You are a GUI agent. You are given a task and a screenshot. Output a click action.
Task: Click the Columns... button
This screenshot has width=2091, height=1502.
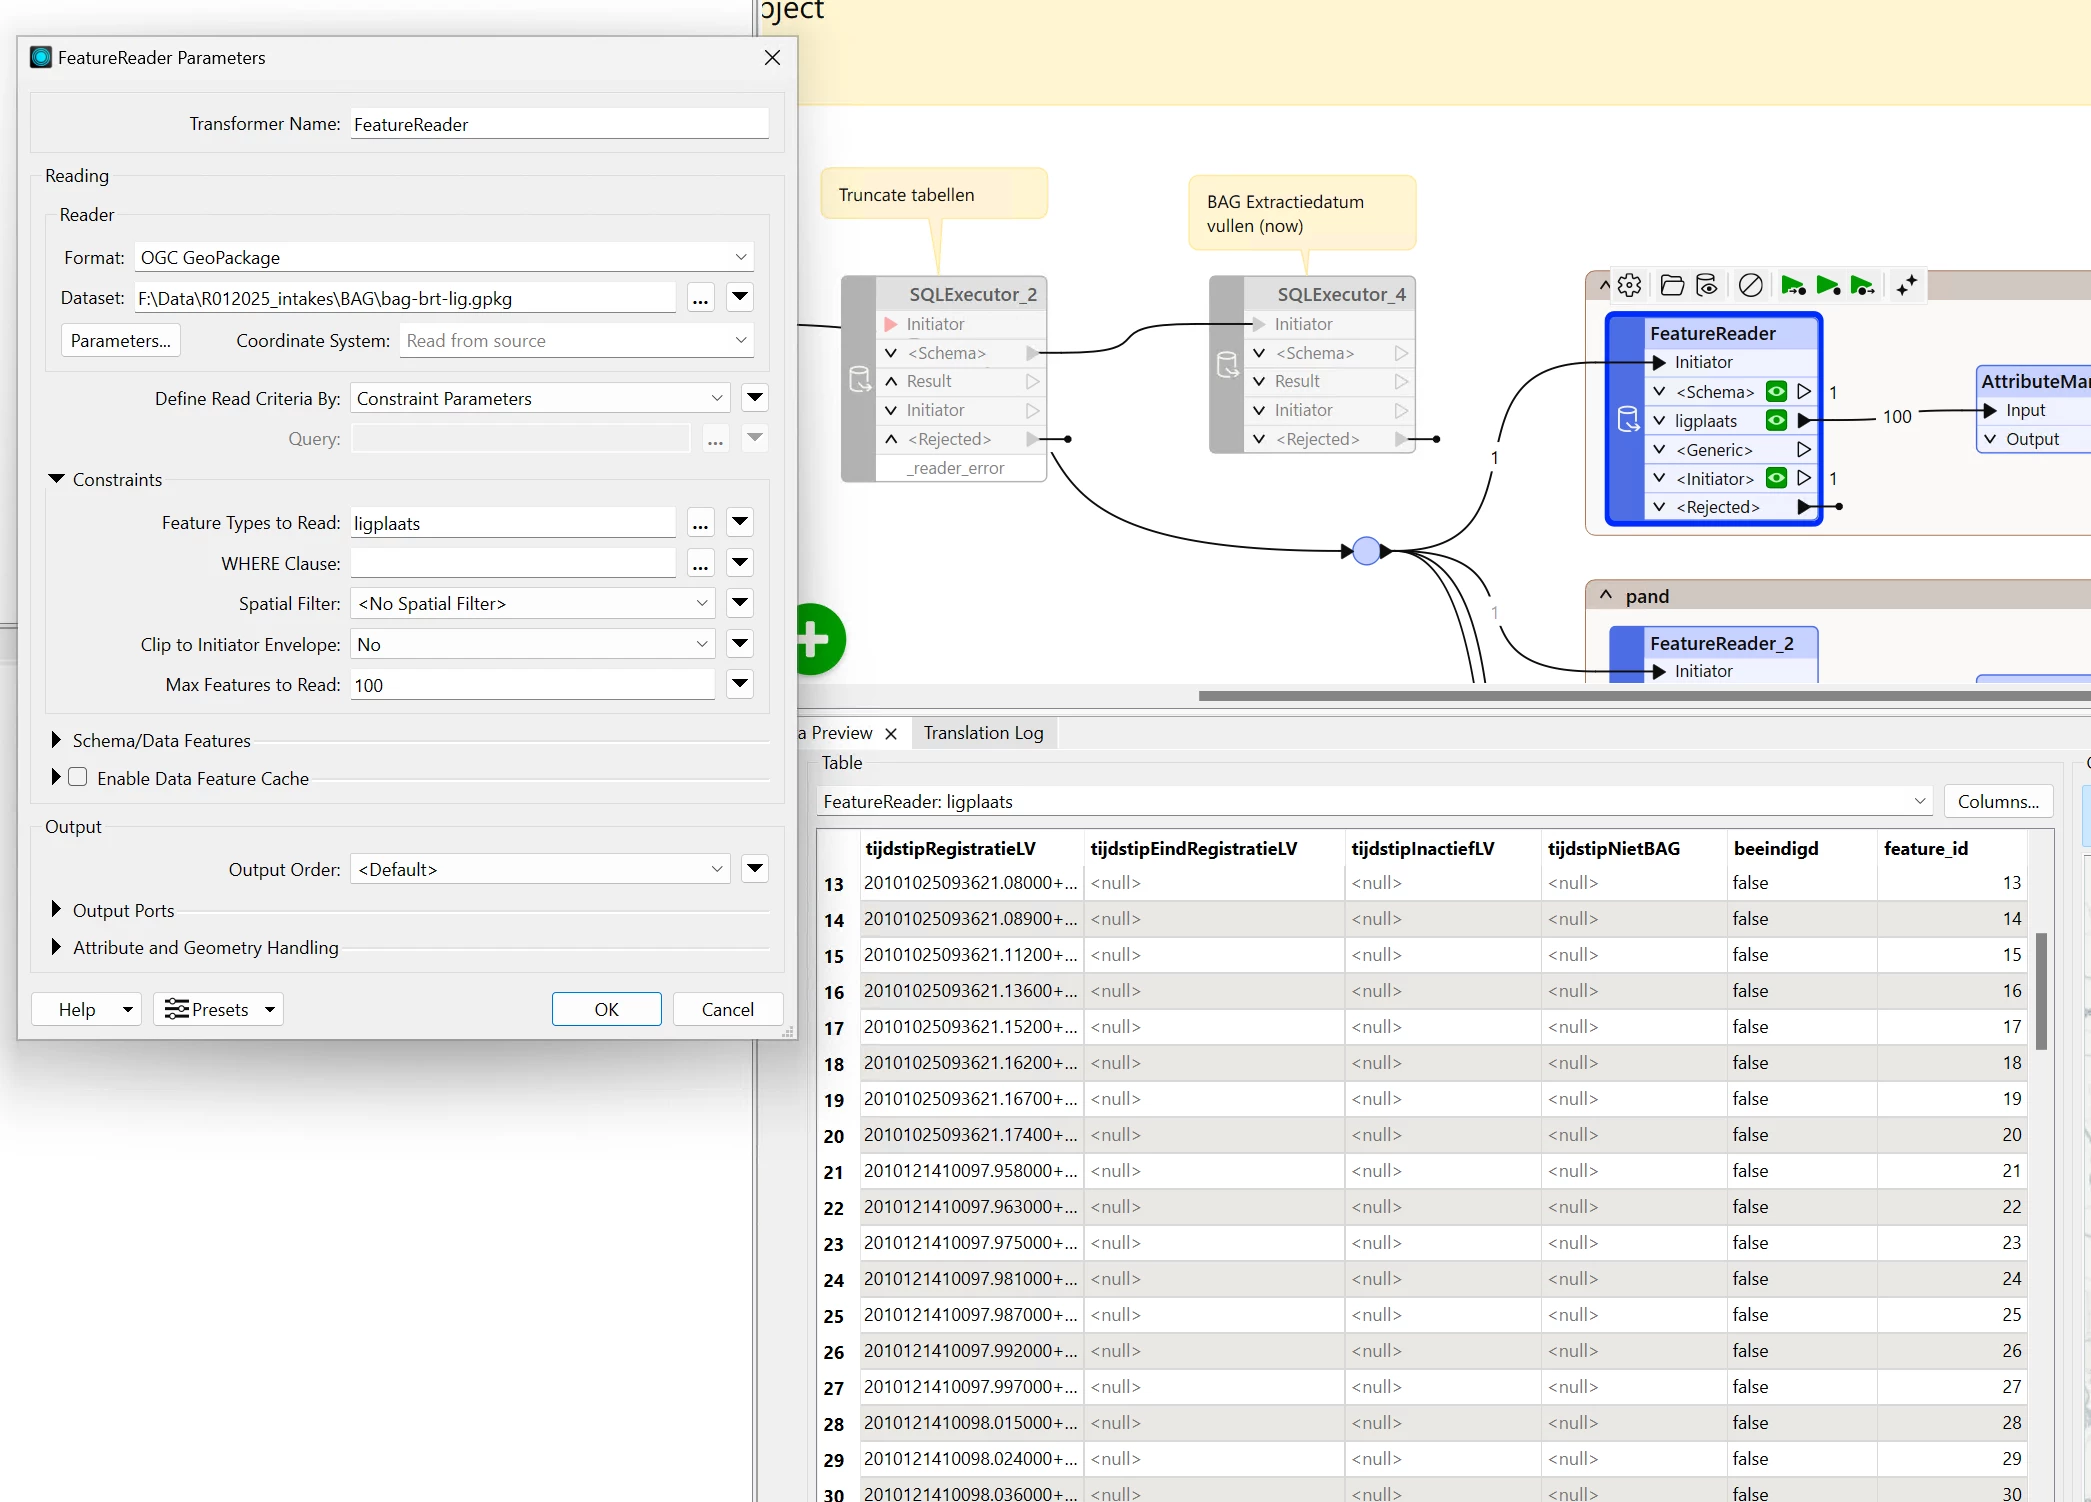[1997, 802]
